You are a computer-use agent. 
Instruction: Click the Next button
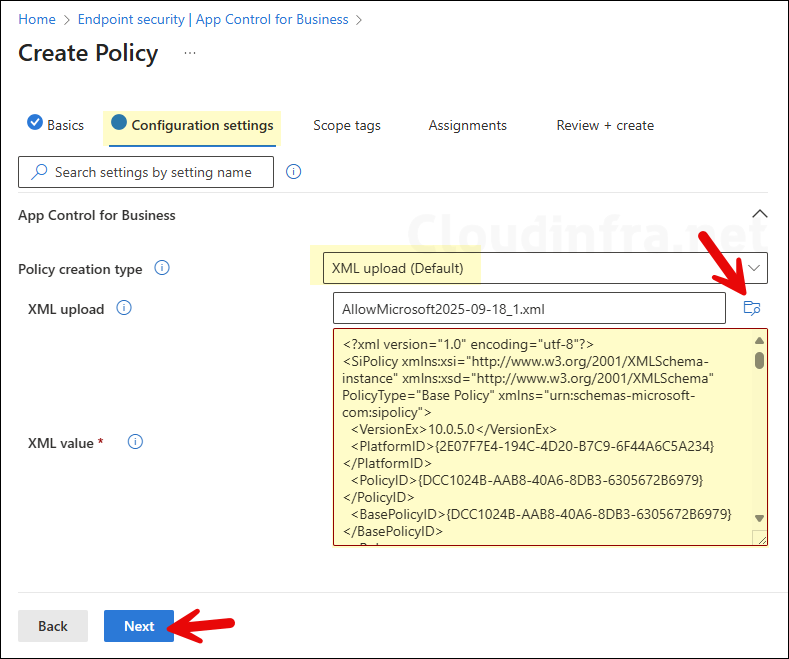pos(139,626)
